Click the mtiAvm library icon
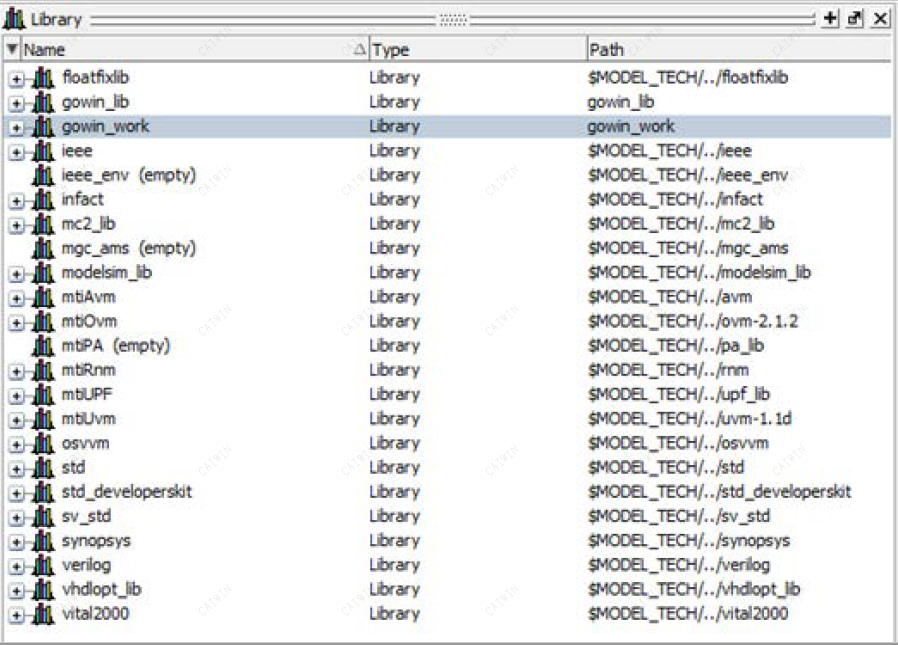Image resolution: width=898 pixels, height=645 pixels. coord(43,297)
